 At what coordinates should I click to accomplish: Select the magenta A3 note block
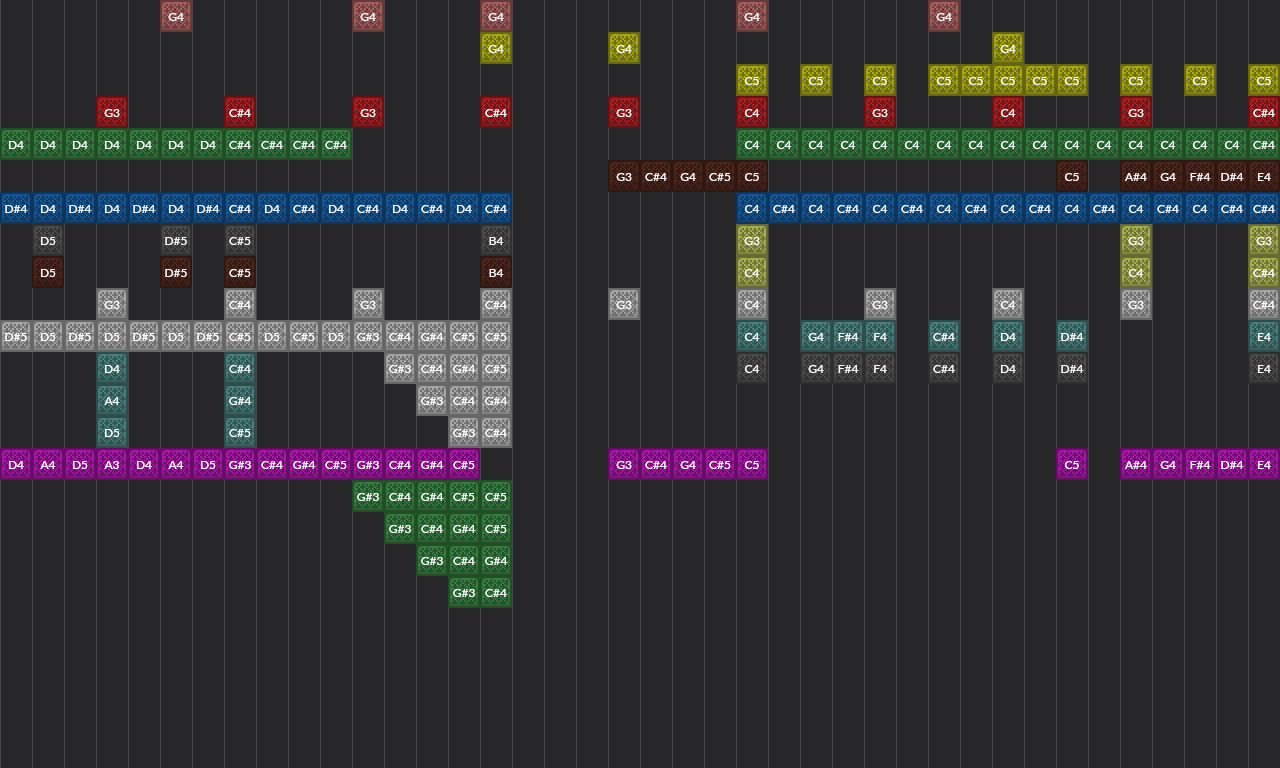click(112, 465)
